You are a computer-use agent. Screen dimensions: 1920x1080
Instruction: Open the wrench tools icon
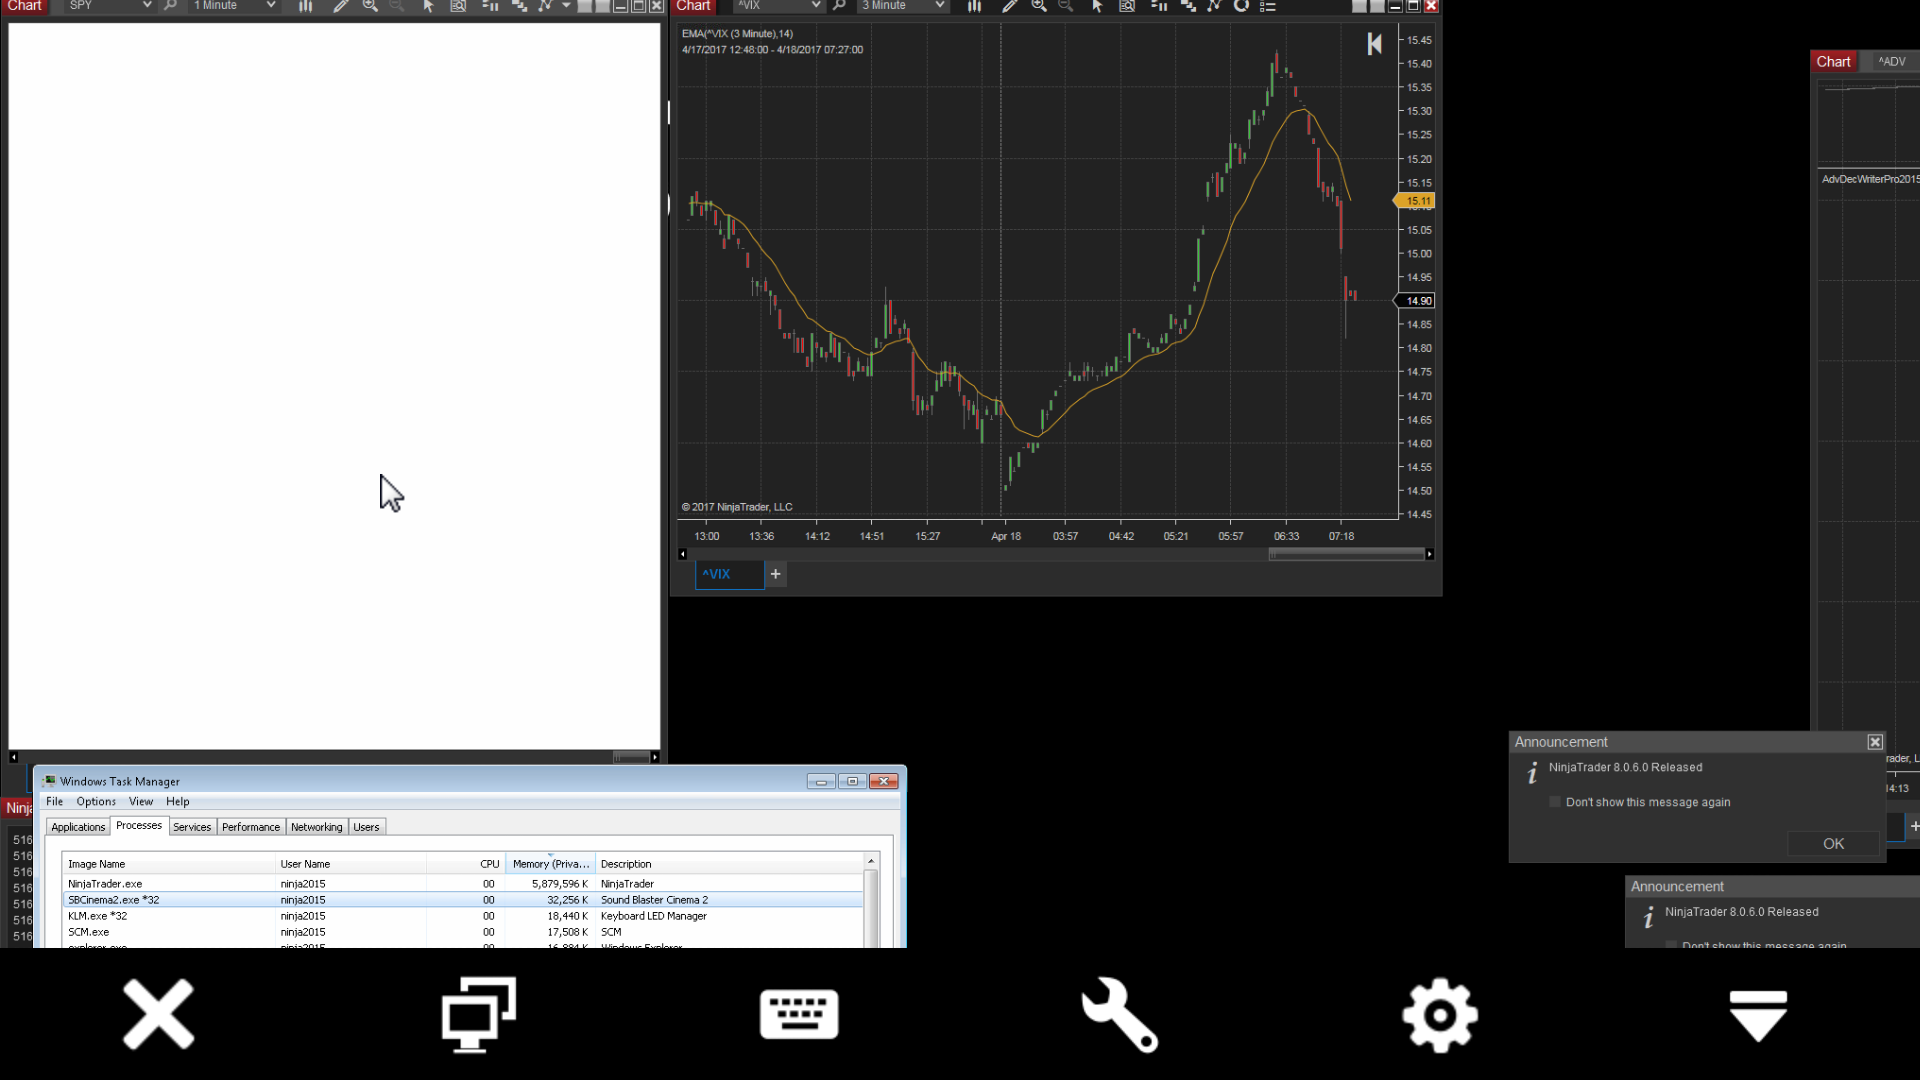[x=1119, y=1014]
